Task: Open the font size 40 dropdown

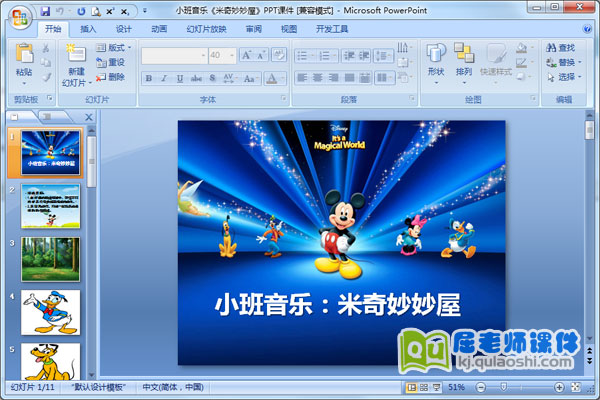Action: (x=232, y=56)
